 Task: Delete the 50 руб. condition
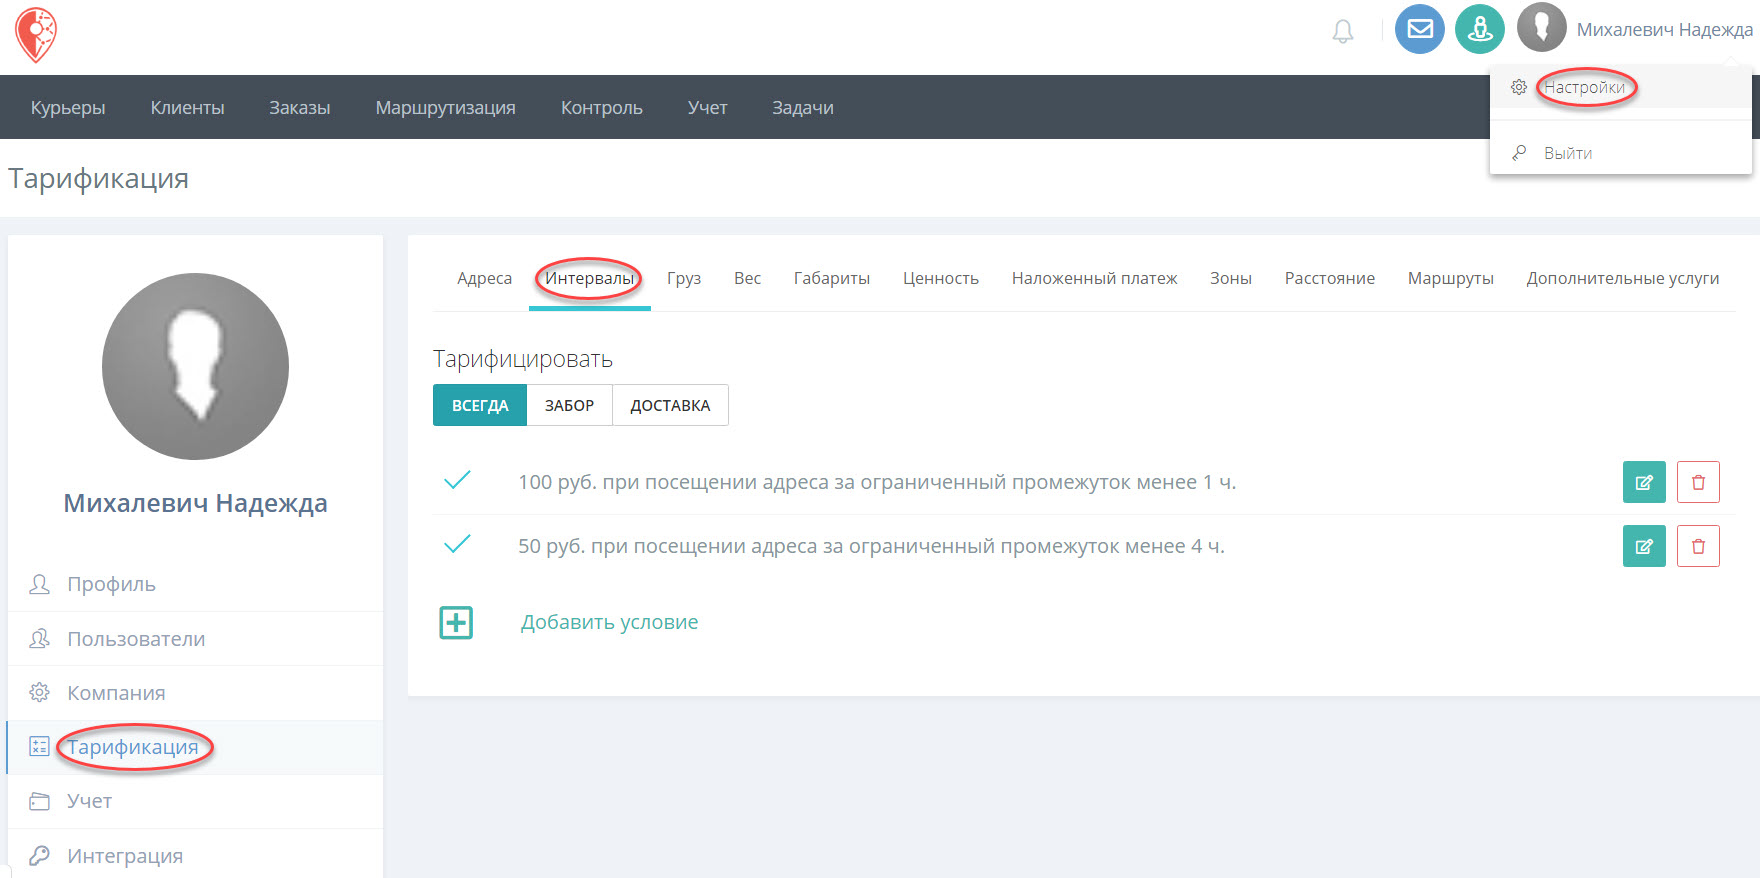click(x=1698, y=546)
